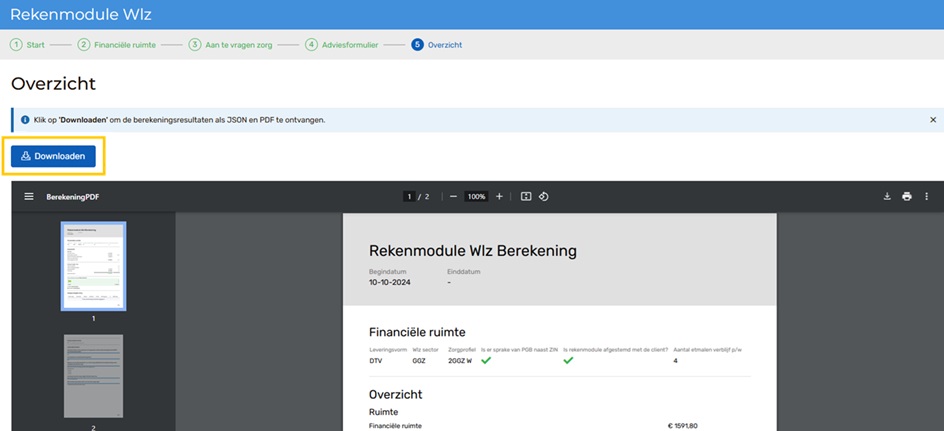Close the info notification banner
The width and height of the screenshot is (944, 431).
[x=933, y=120]
